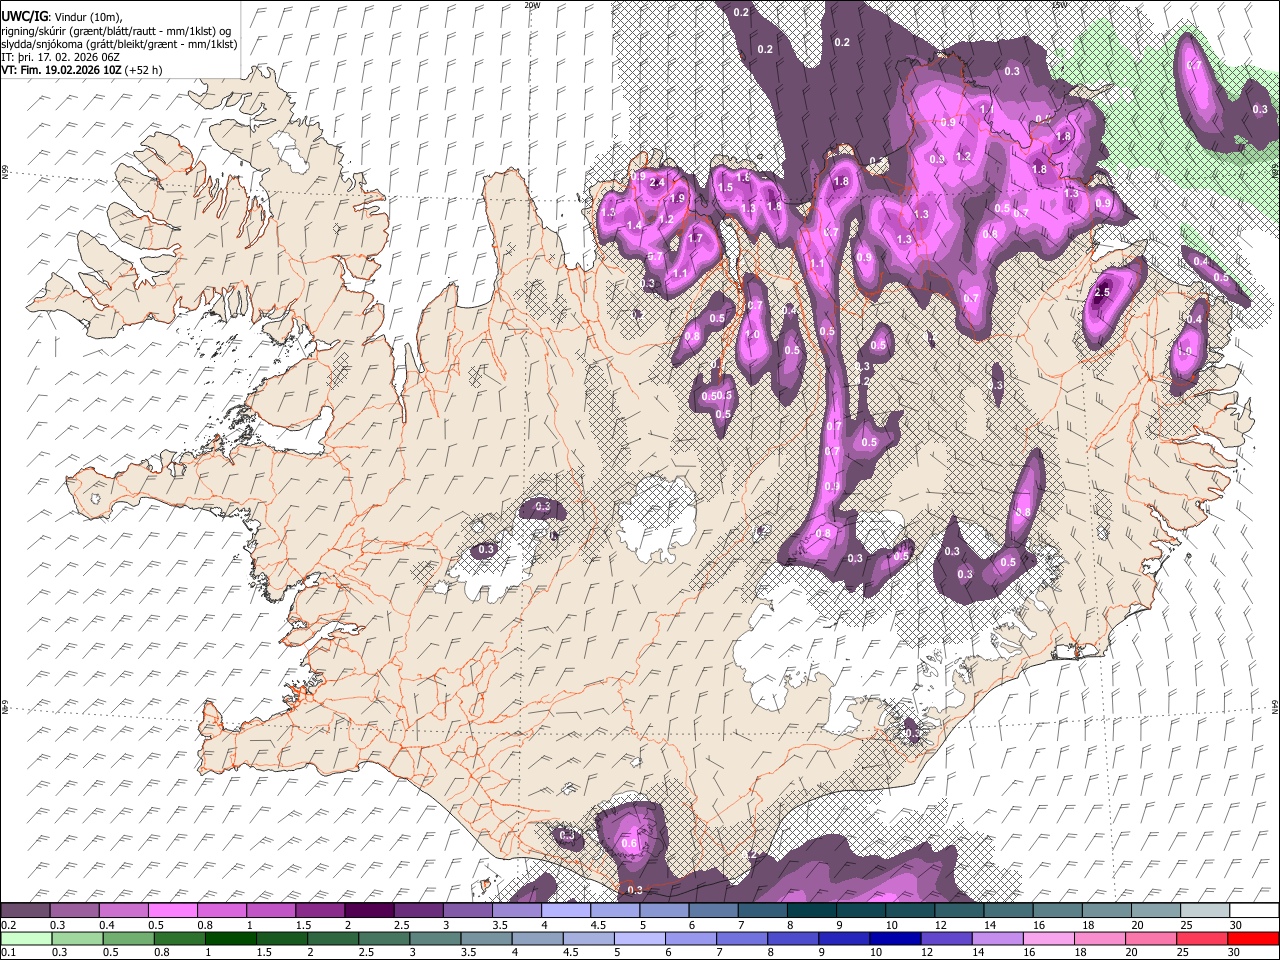Pick the bright red 30 rain legend swatch
The image size is (1280, 960).
coord(1252,938)
